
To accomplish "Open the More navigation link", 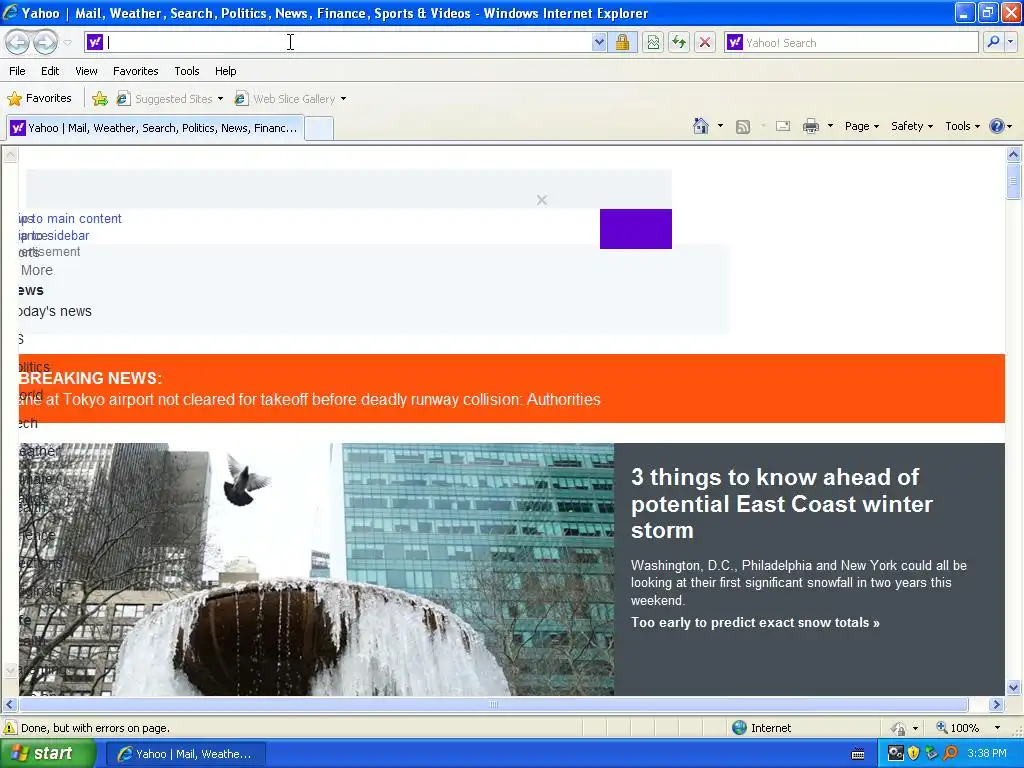I will click(37, 270).
